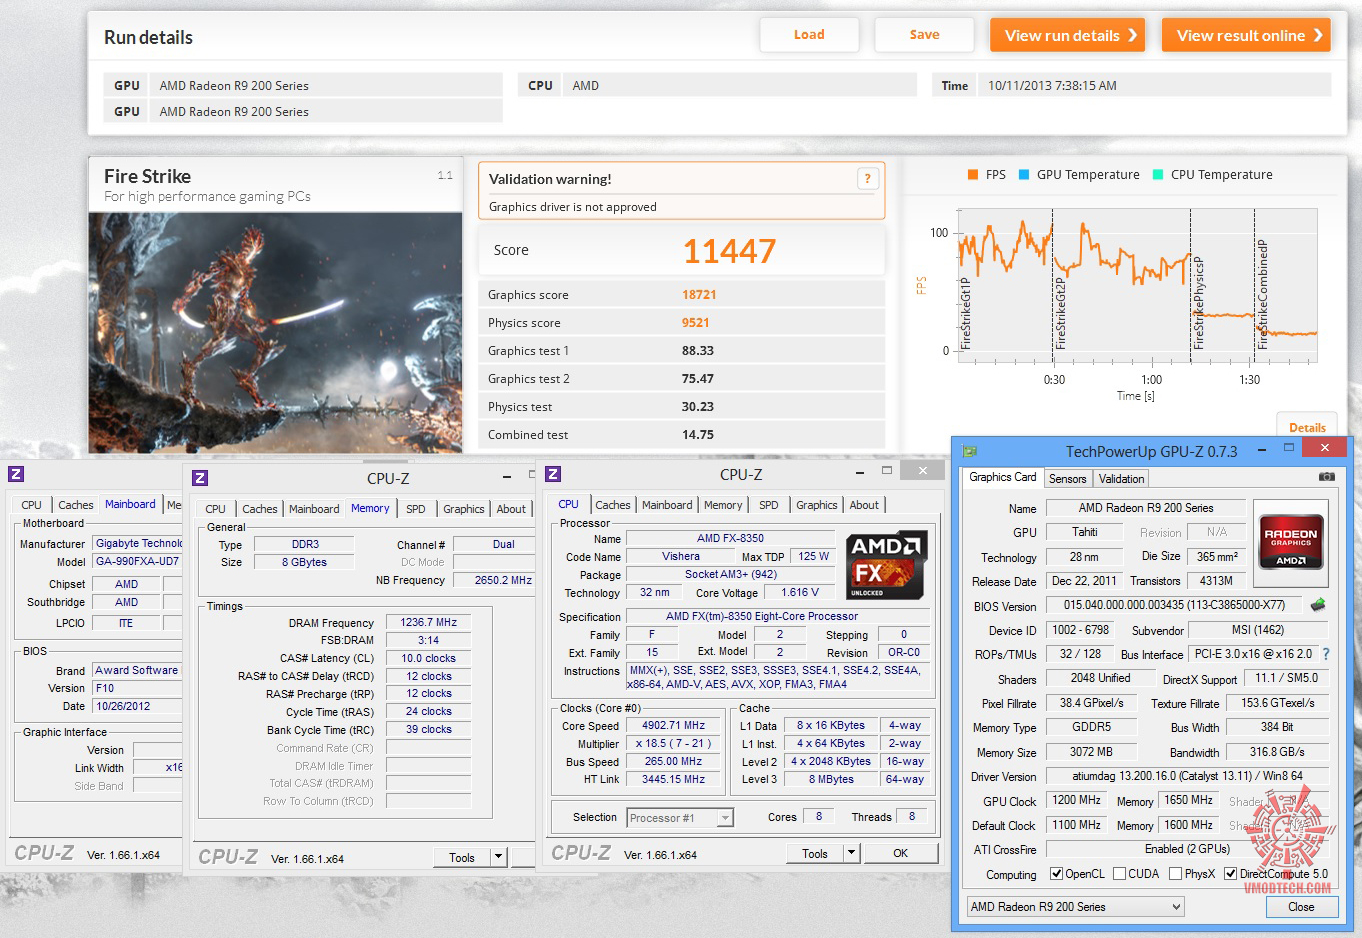1362x938 pixels.
Task: Expand the Tools arrow in CPU-Z Memory window
Action: point(498,857)
